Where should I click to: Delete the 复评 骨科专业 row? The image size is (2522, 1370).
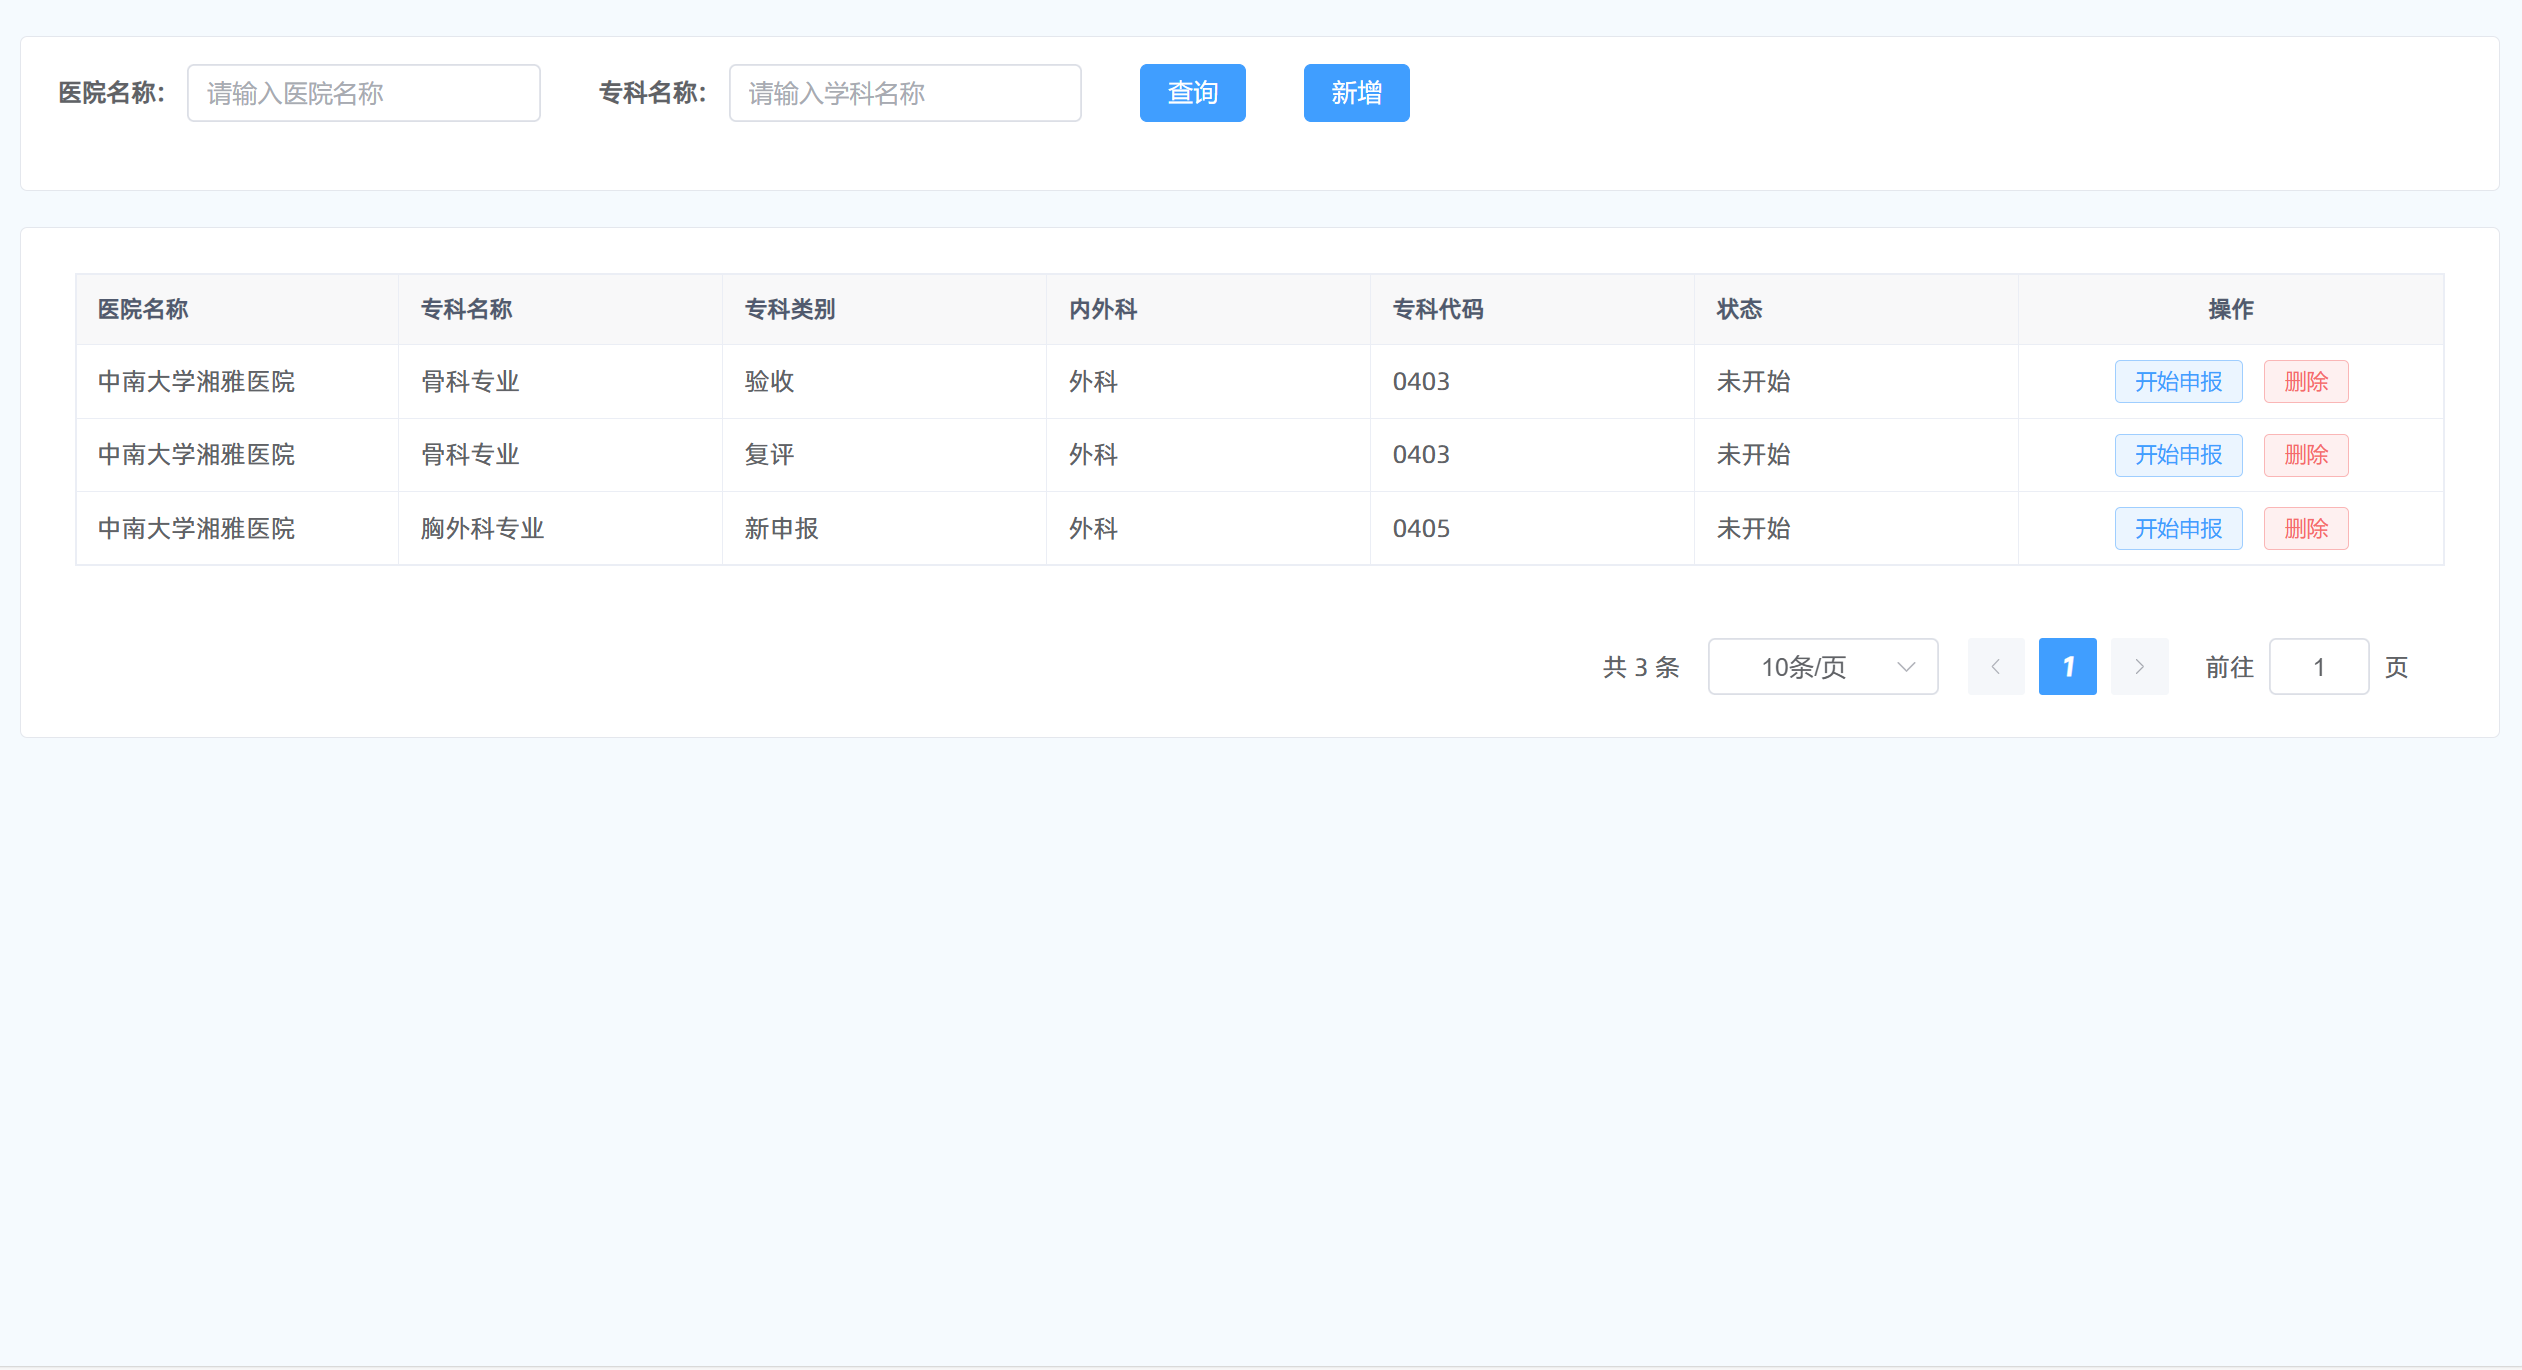click(2305, 455)
